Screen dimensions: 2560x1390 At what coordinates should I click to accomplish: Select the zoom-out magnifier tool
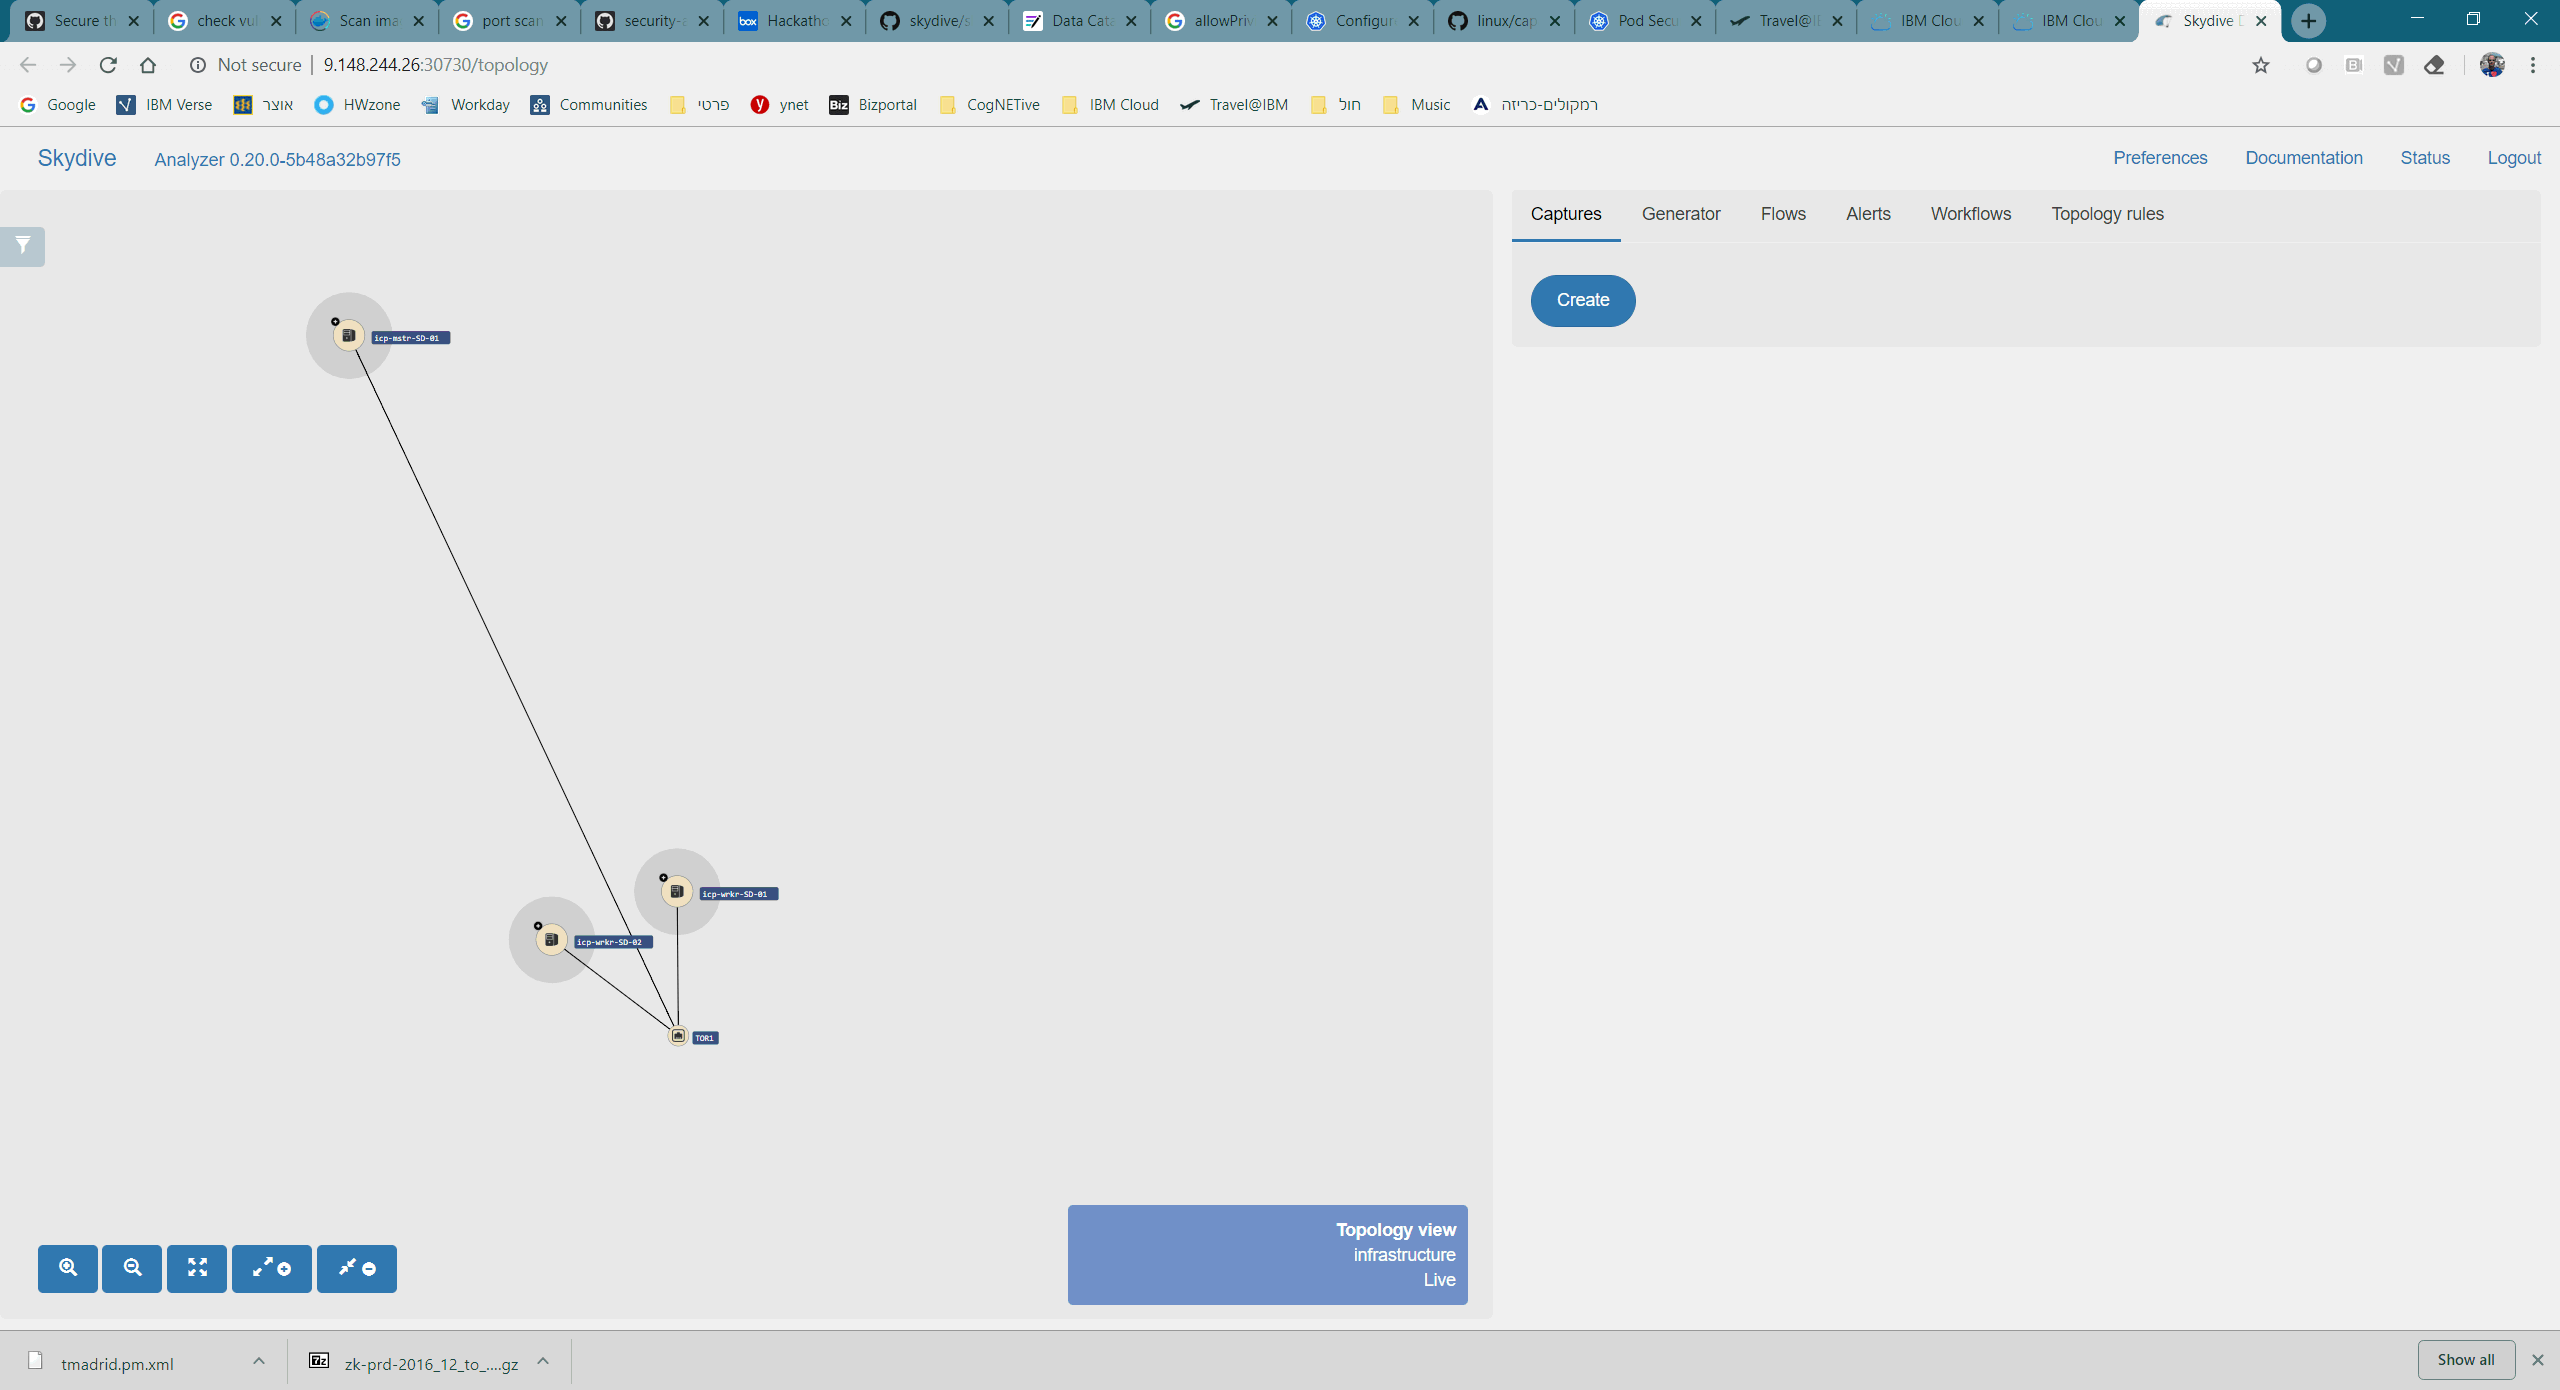132,1268
